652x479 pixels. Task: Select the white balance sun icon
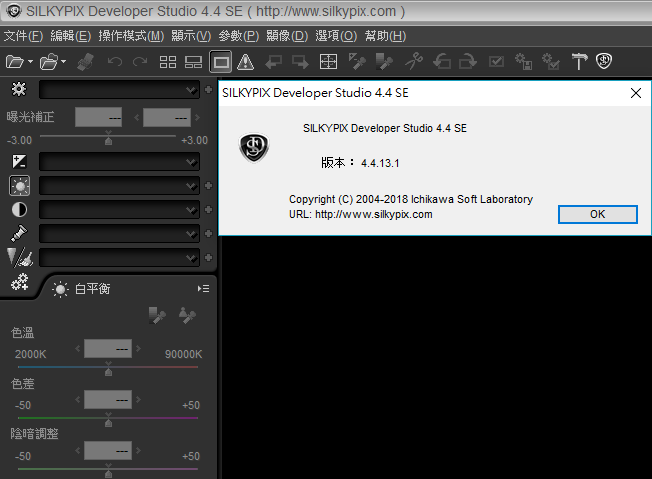pos(20,185)
